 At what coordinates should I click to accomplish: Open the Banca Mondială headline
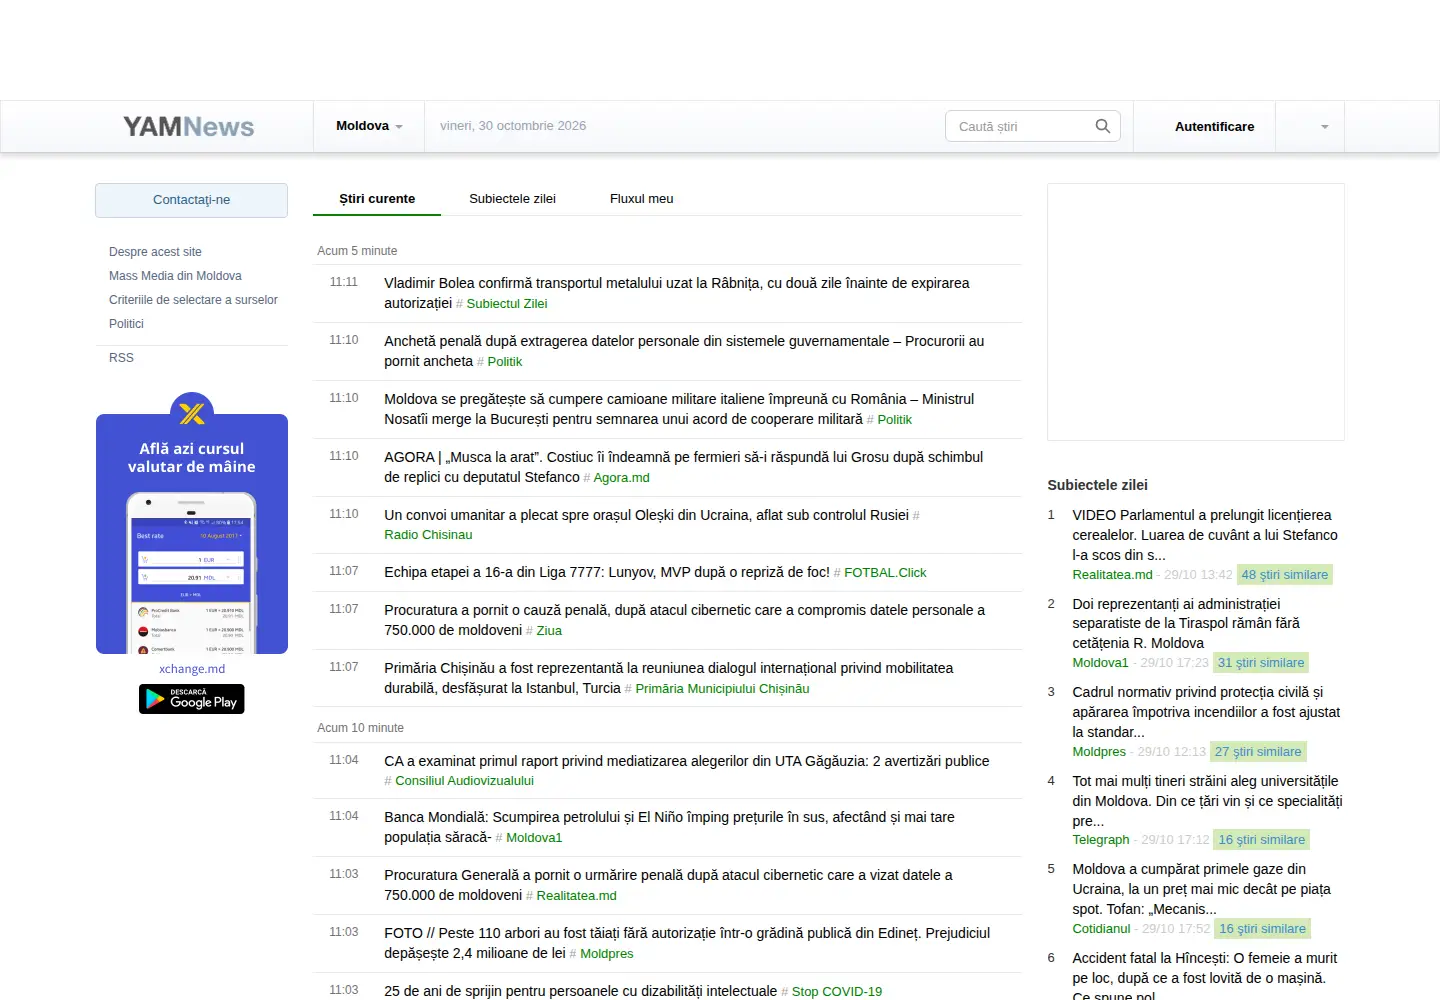click(669, 827)
